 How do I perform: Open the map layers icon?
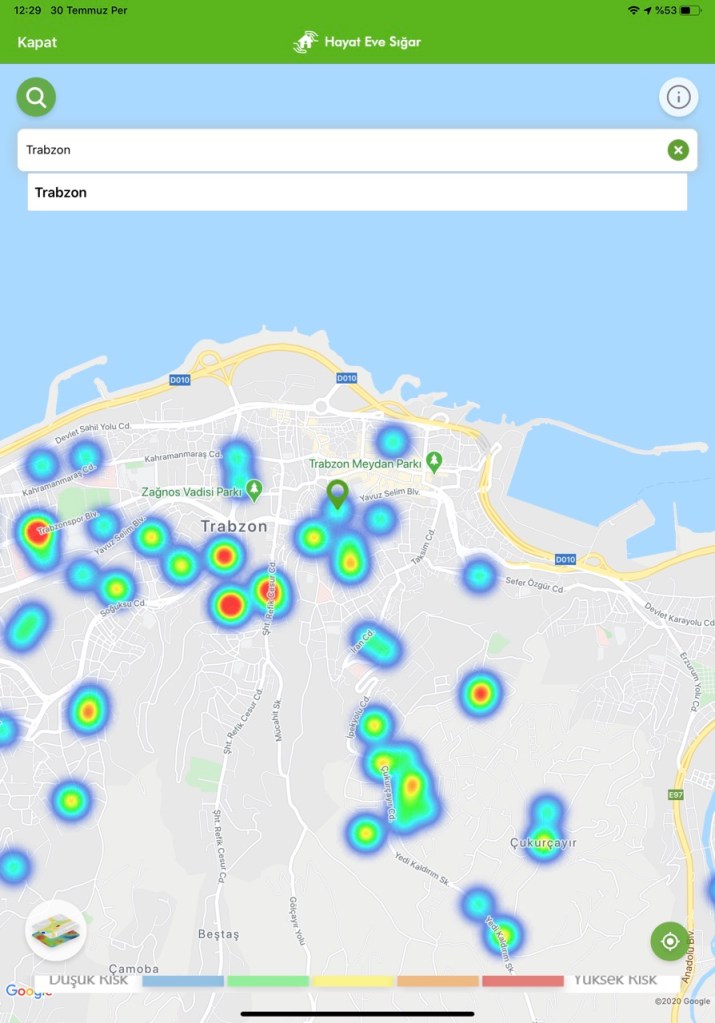coord(55,930)
